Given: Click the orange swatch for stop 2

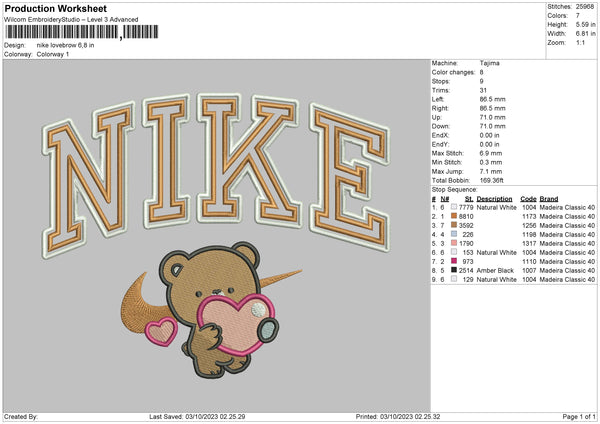Looking at the screenshot, I should [x=454, y=216].
